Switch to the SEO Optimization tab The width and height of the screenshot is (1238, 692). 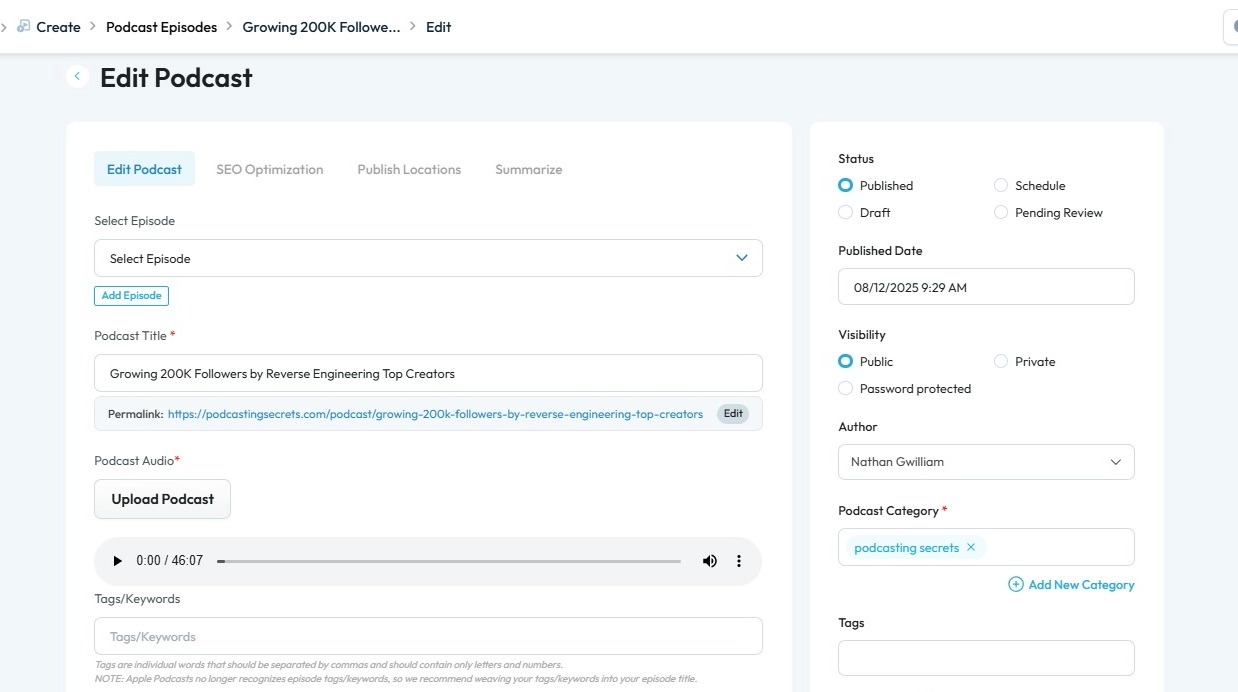click(x=270, y=170)
